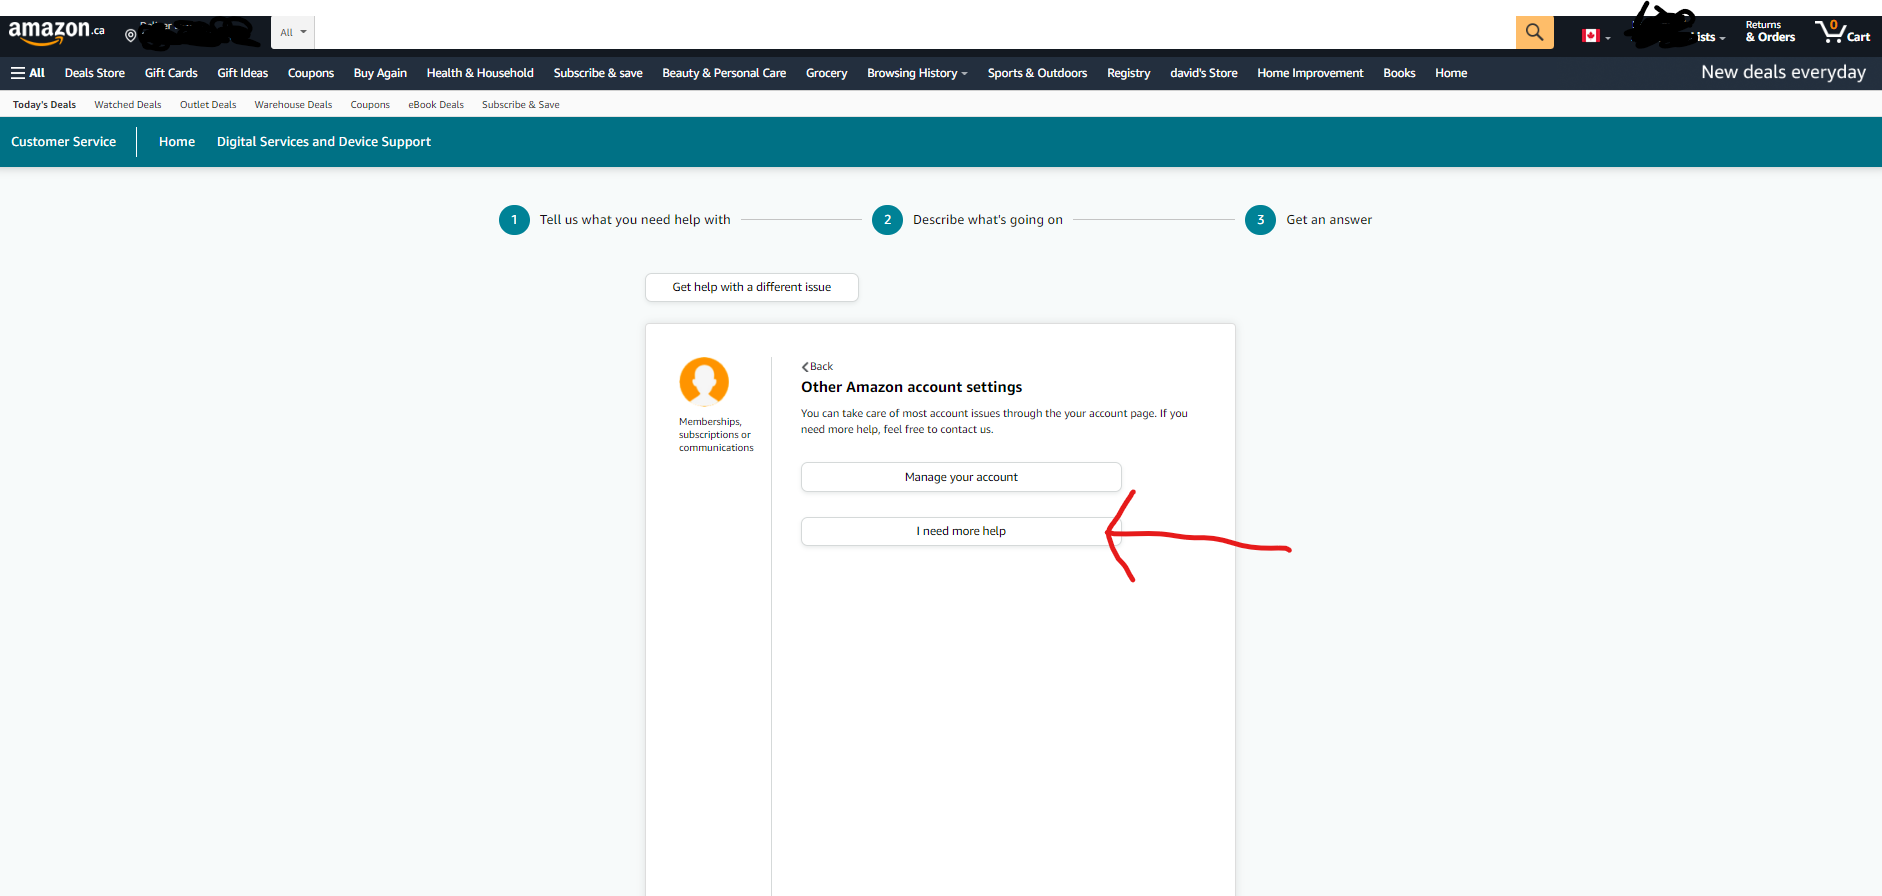1882x896 pixels.
Task: Open the shopping cart icon
Action: pos(1842,32)
